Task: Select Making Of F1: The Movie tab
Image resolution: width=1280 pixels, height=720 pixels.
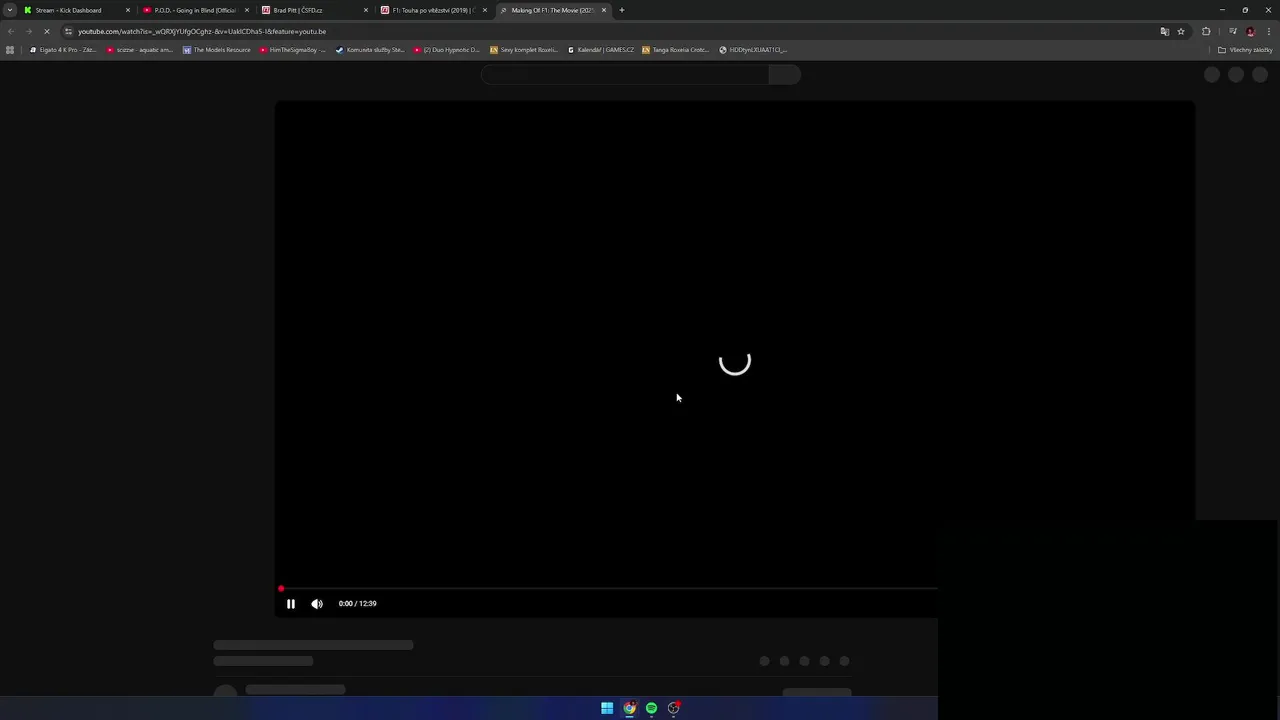Action: [552, 10]
